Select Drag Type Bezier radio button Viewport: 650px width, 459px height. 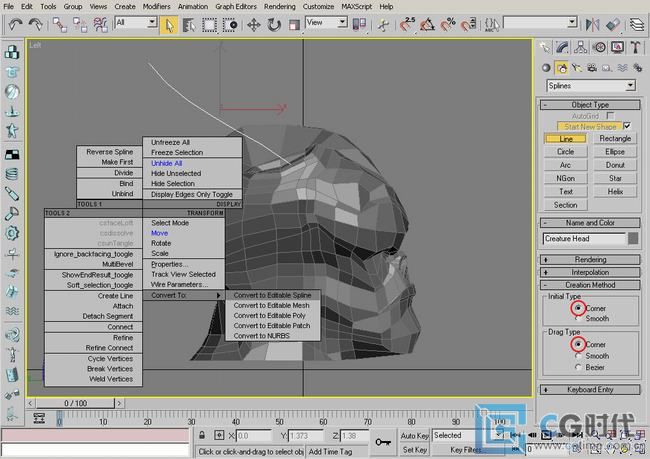pyautogui.click(x=578, y=367)
